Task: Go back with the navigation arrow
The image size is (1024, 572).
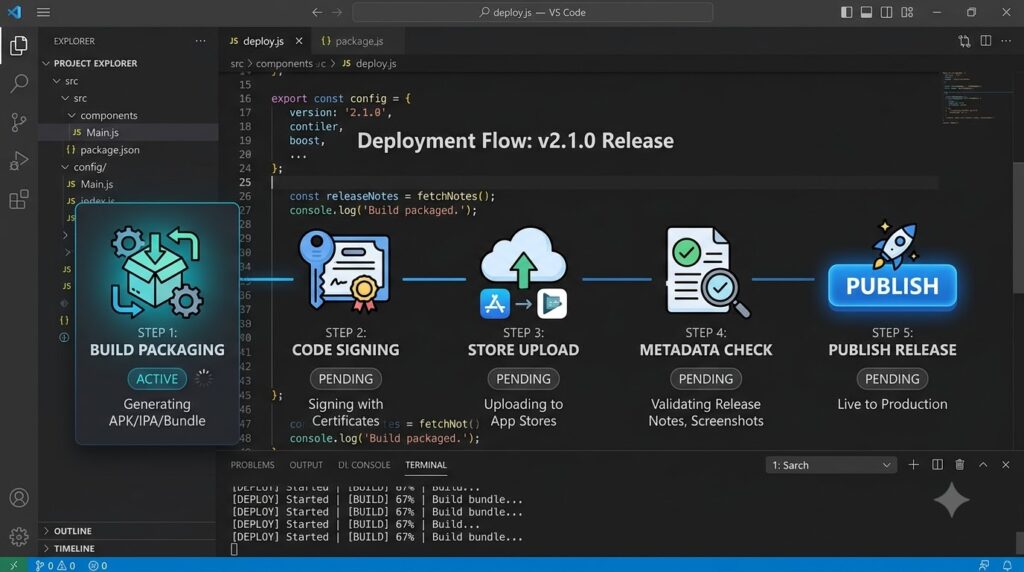Action: coord(317,12)
